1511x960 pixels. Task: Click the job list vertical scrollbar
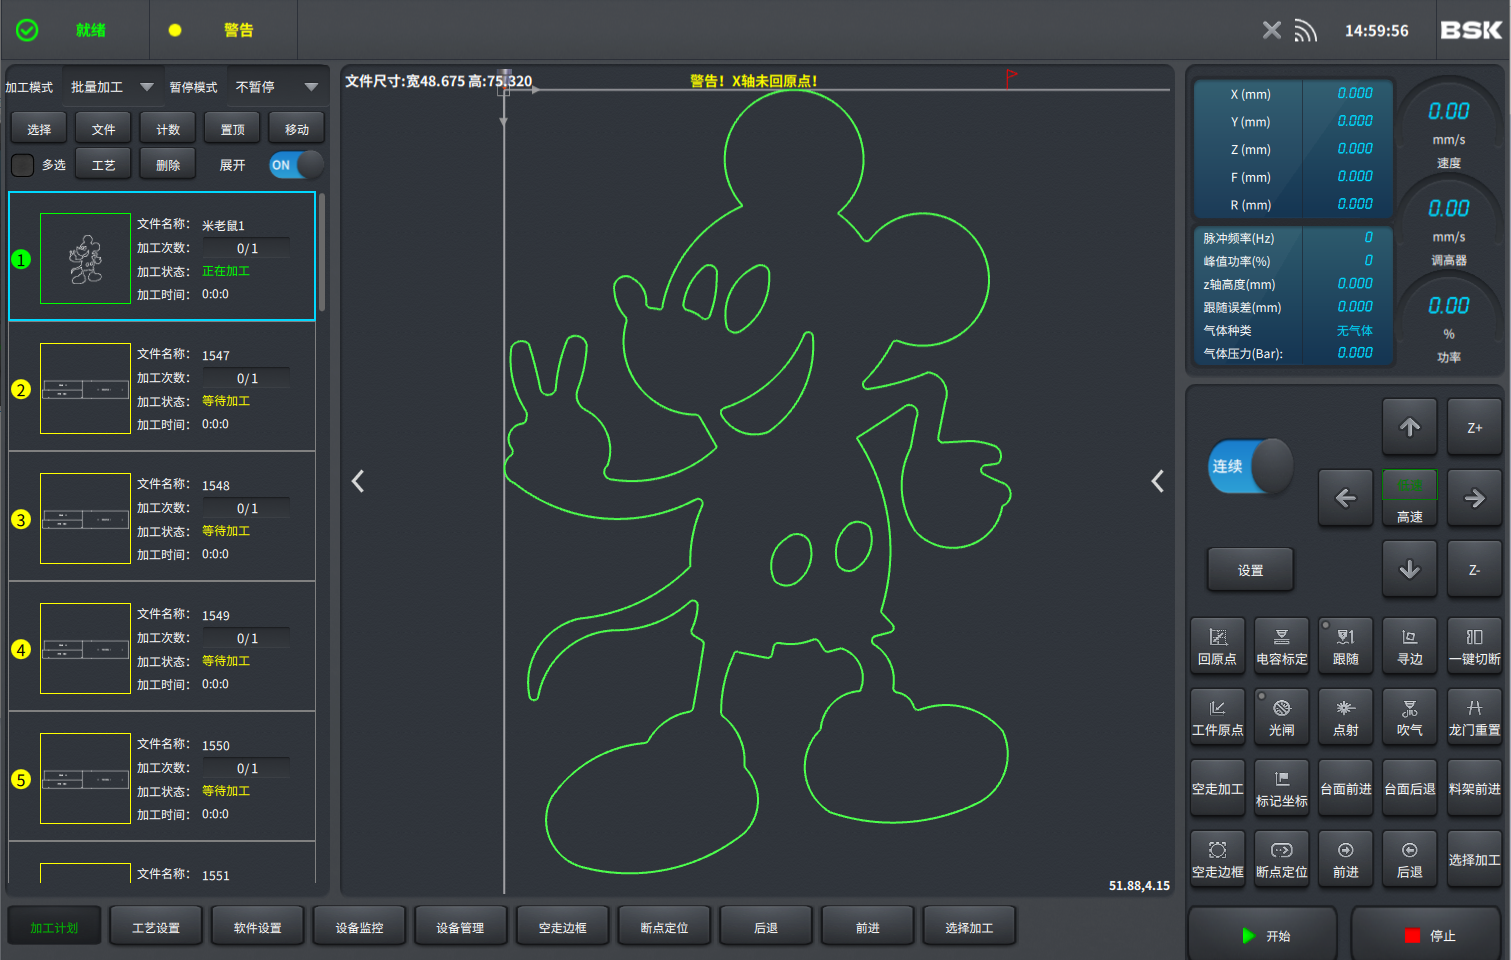[322, 252]
